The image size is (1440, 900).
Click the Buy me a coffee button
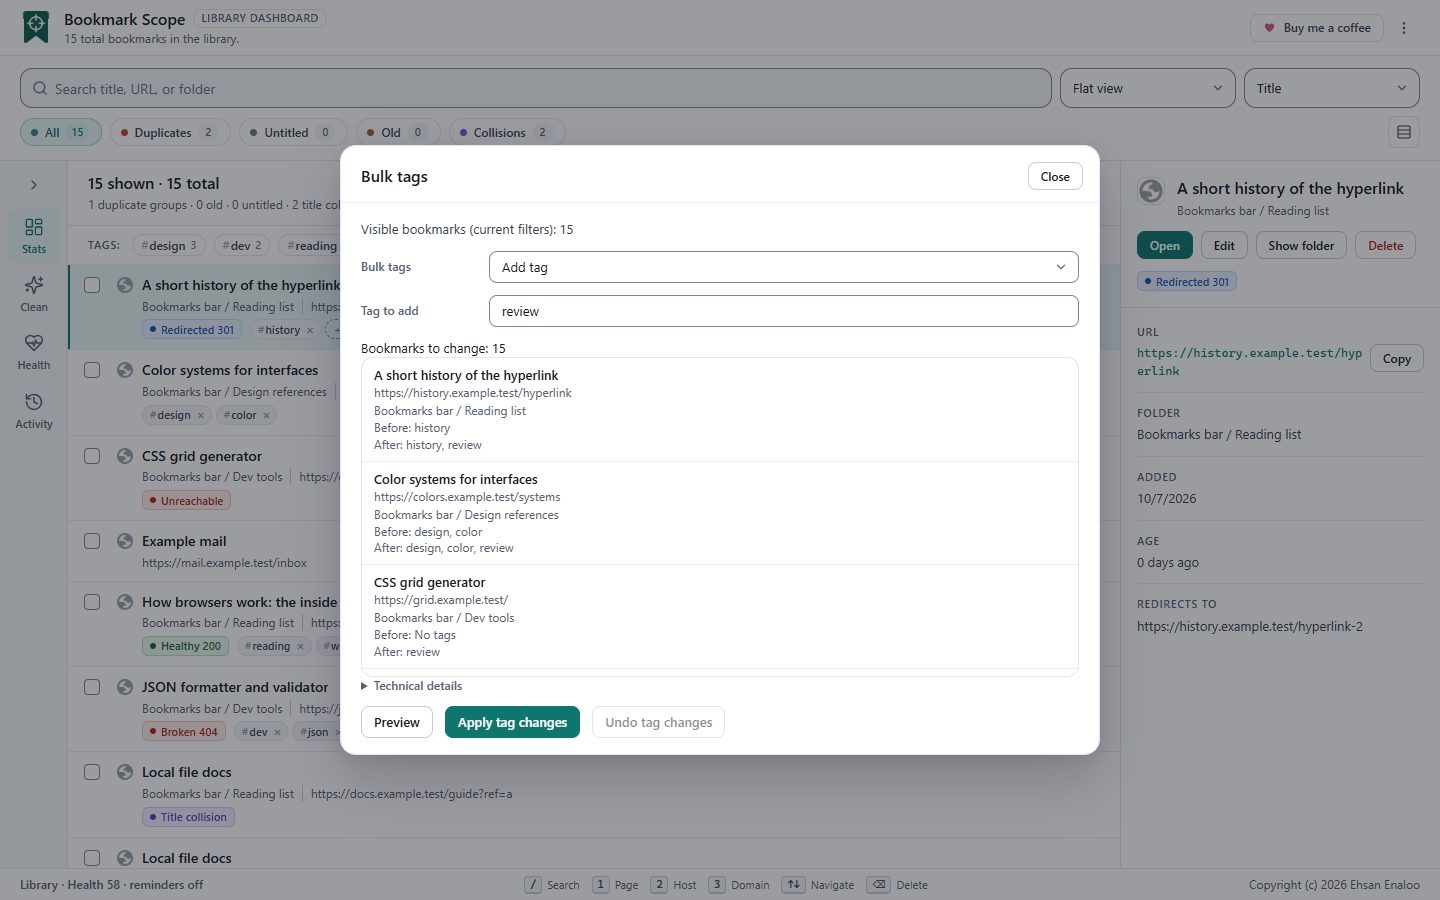[x=1317, y=28]
